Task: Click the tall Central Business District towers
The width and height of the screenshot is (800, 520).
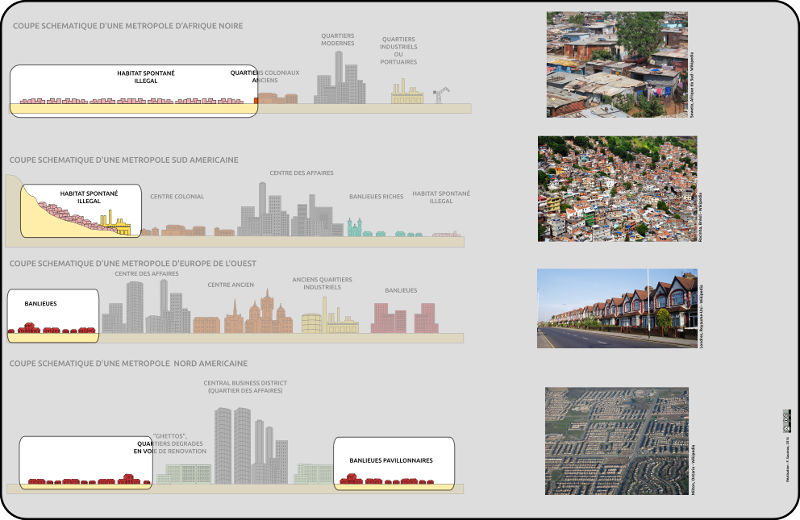Action: click(234, 445)
